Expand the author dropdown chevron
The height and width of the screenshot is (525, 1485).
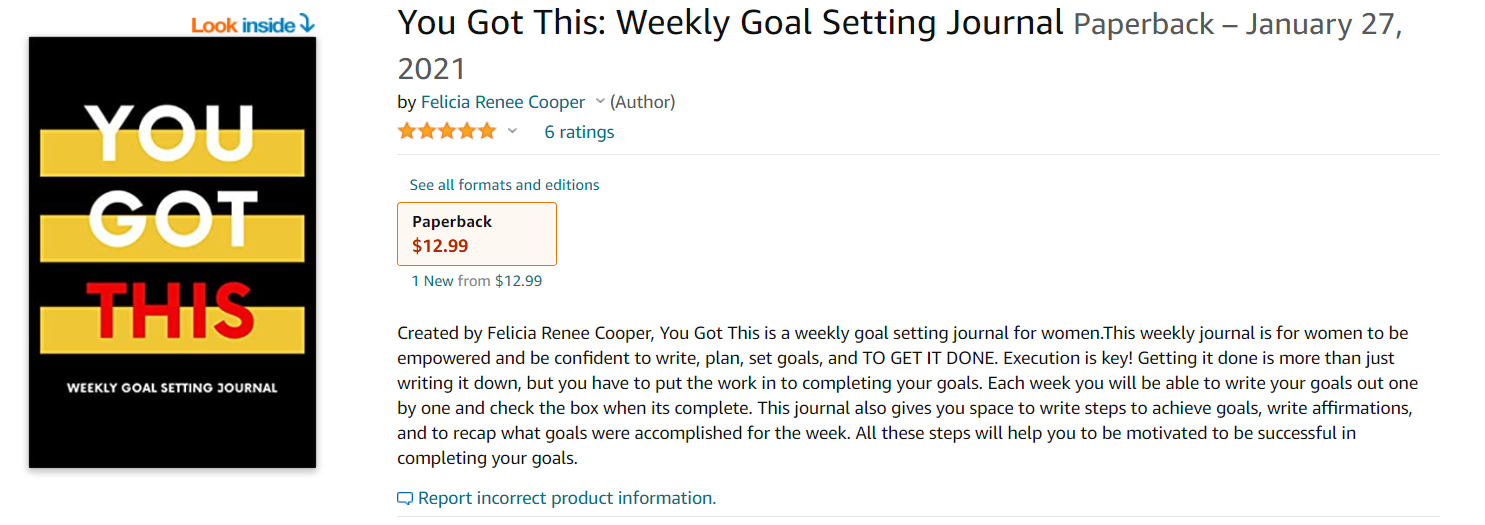pos(600,101)
